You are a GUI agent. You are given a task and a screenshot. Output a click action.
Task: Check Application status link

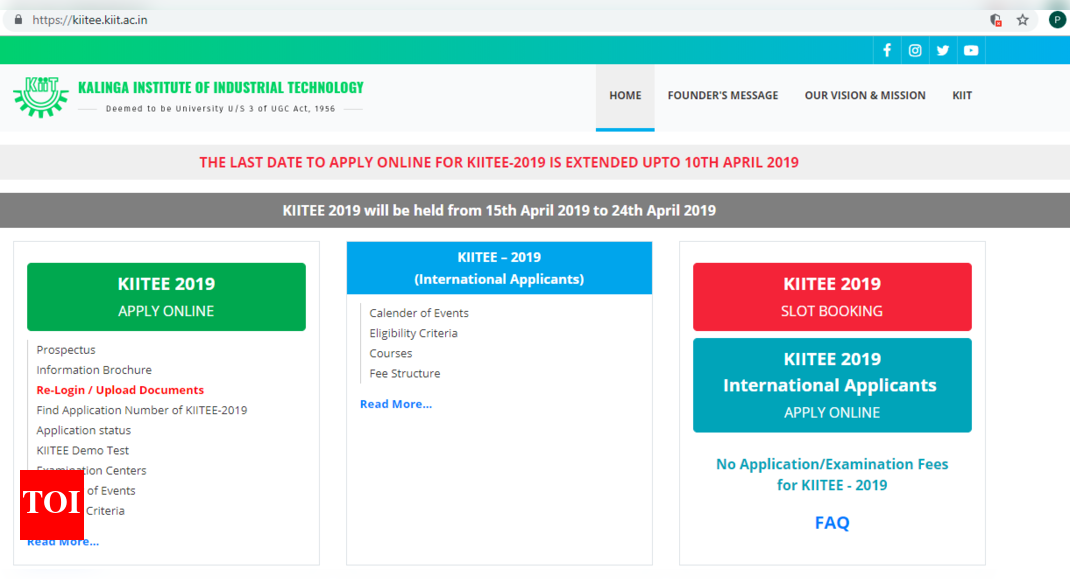tap(83, 430)
